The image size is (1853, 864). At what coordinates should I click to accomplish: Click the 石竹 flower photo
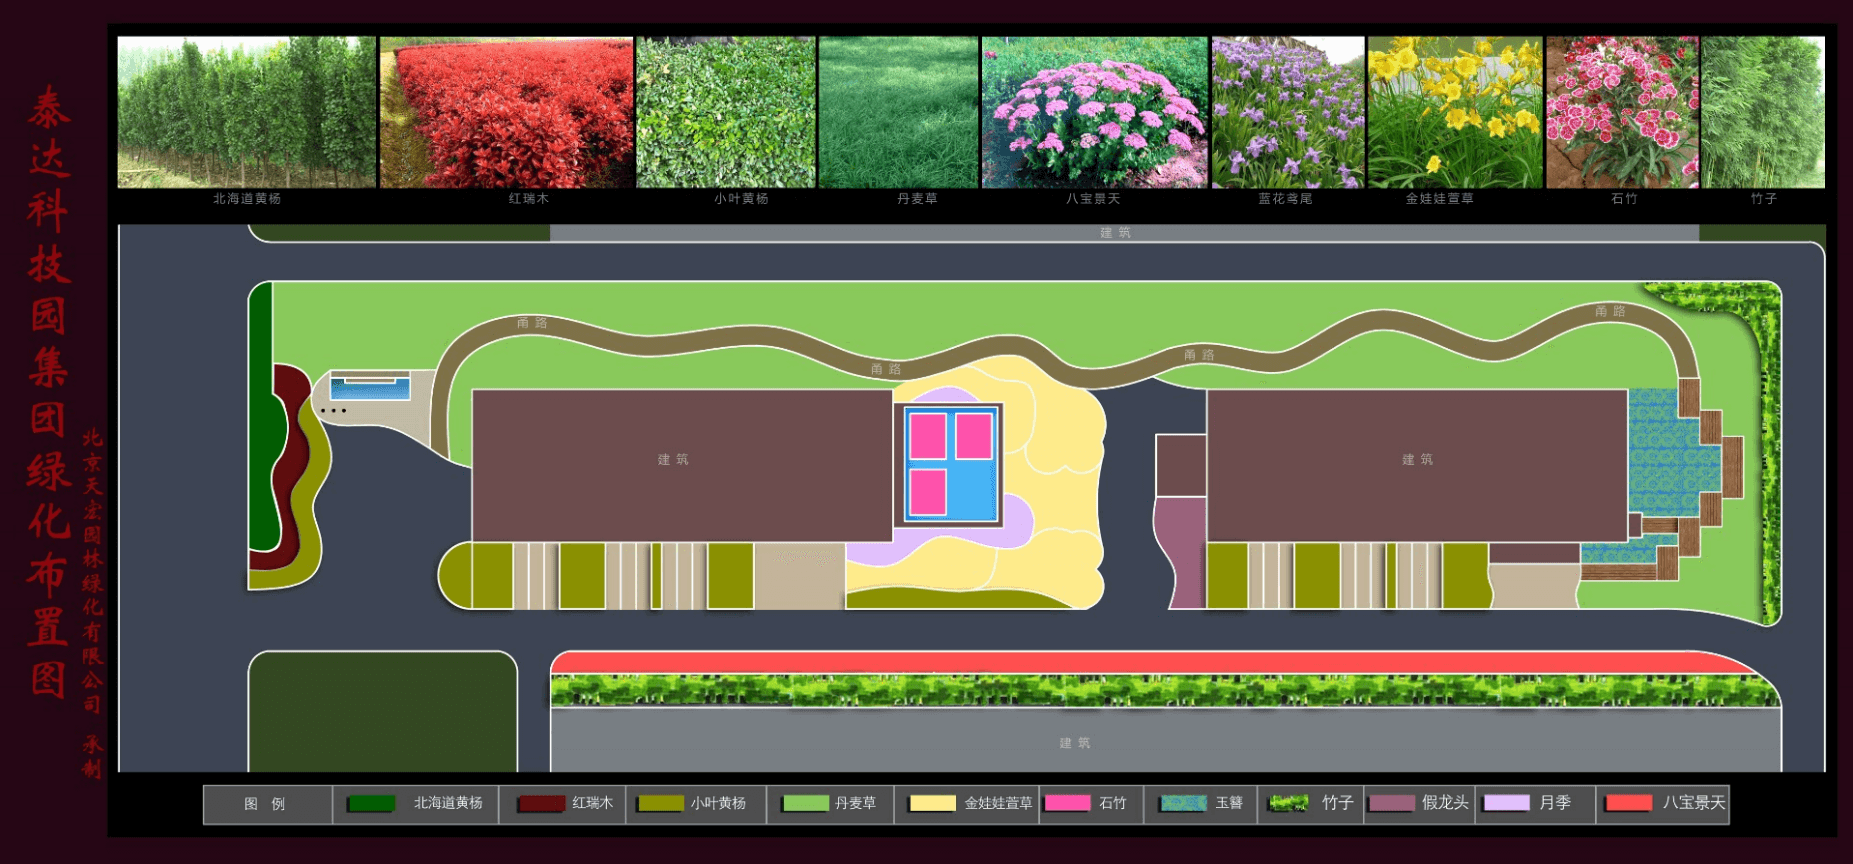pyautogui.click(x=1622, y=112)
